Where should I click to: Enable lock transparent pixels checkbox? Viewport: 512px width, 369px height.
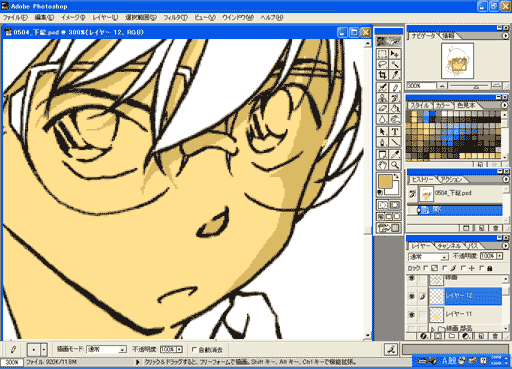tap(426, 268)
